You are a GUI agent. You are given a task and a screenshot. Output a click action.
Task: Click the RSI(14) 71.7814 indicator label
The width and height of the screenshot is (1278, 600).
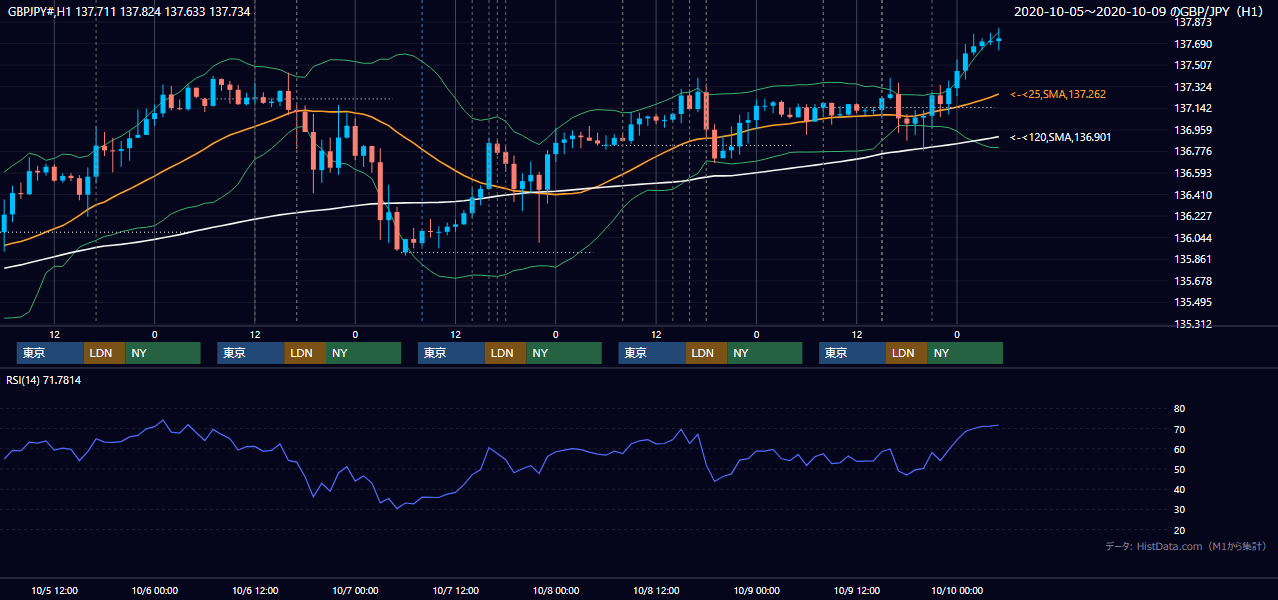tap(44, 380)
